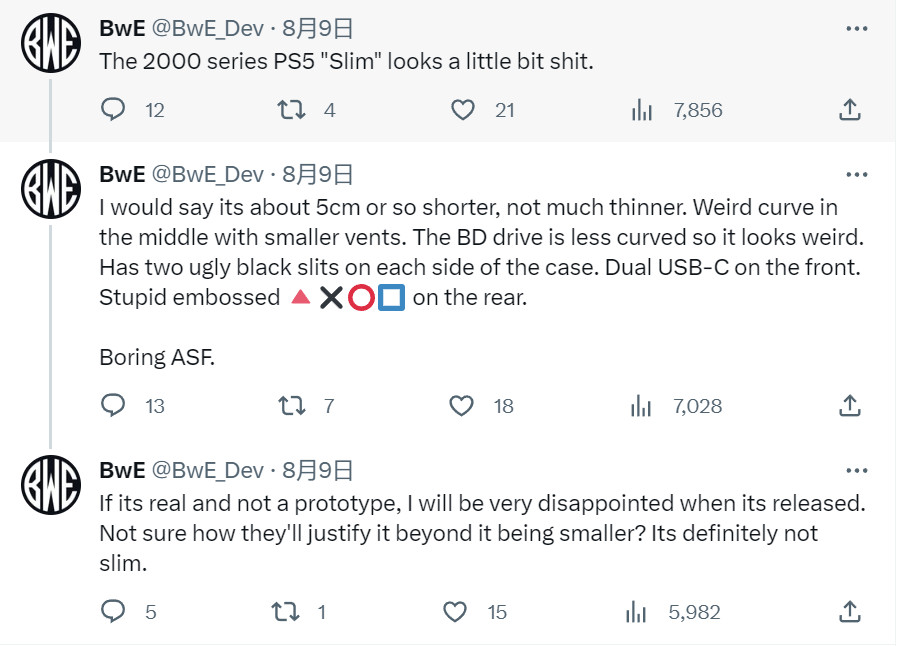Retweet the third tweet with 1 retweet

[x=287, y=611]
